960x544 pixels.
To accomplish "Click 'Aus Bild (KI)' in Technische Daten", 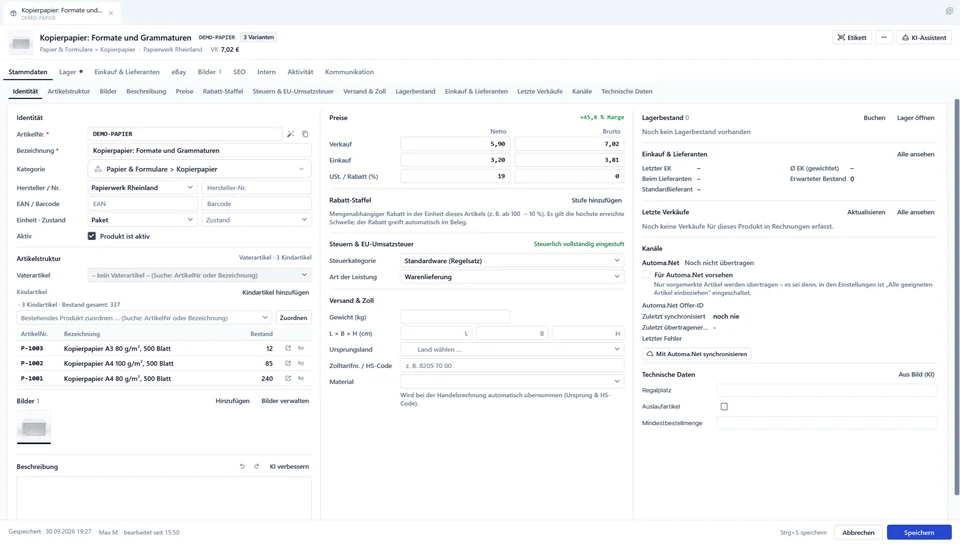I will pyautogui.click(x=916, y=374).
